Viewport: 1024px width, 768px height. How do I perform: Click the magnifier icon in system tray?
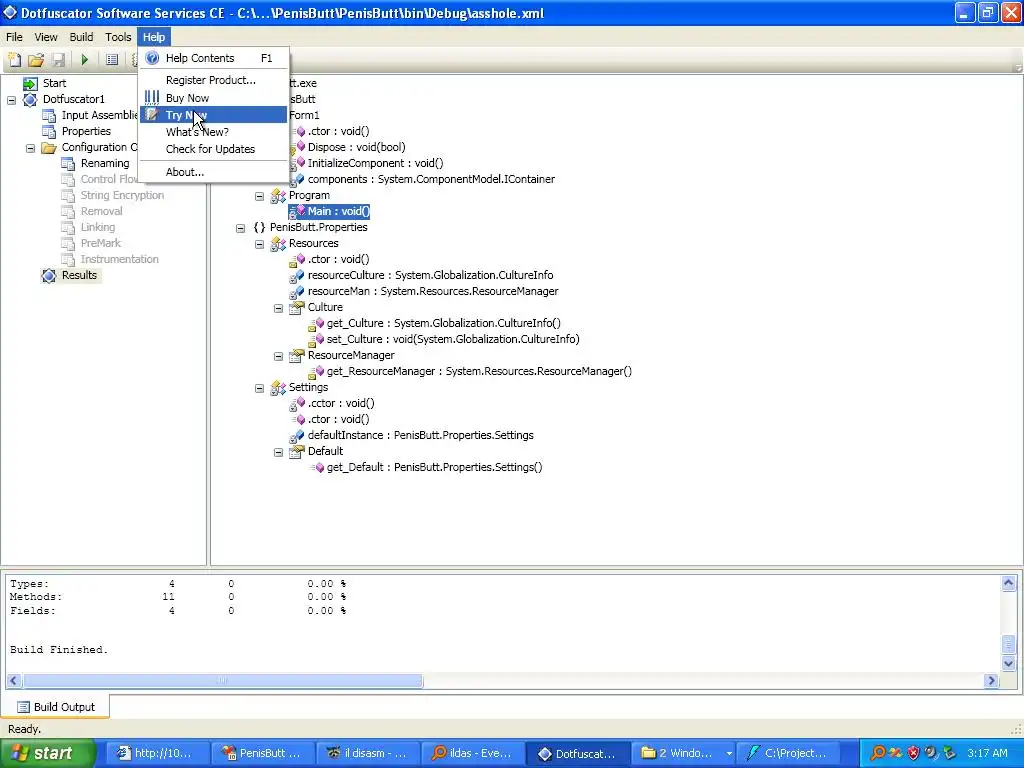[878, 753]
